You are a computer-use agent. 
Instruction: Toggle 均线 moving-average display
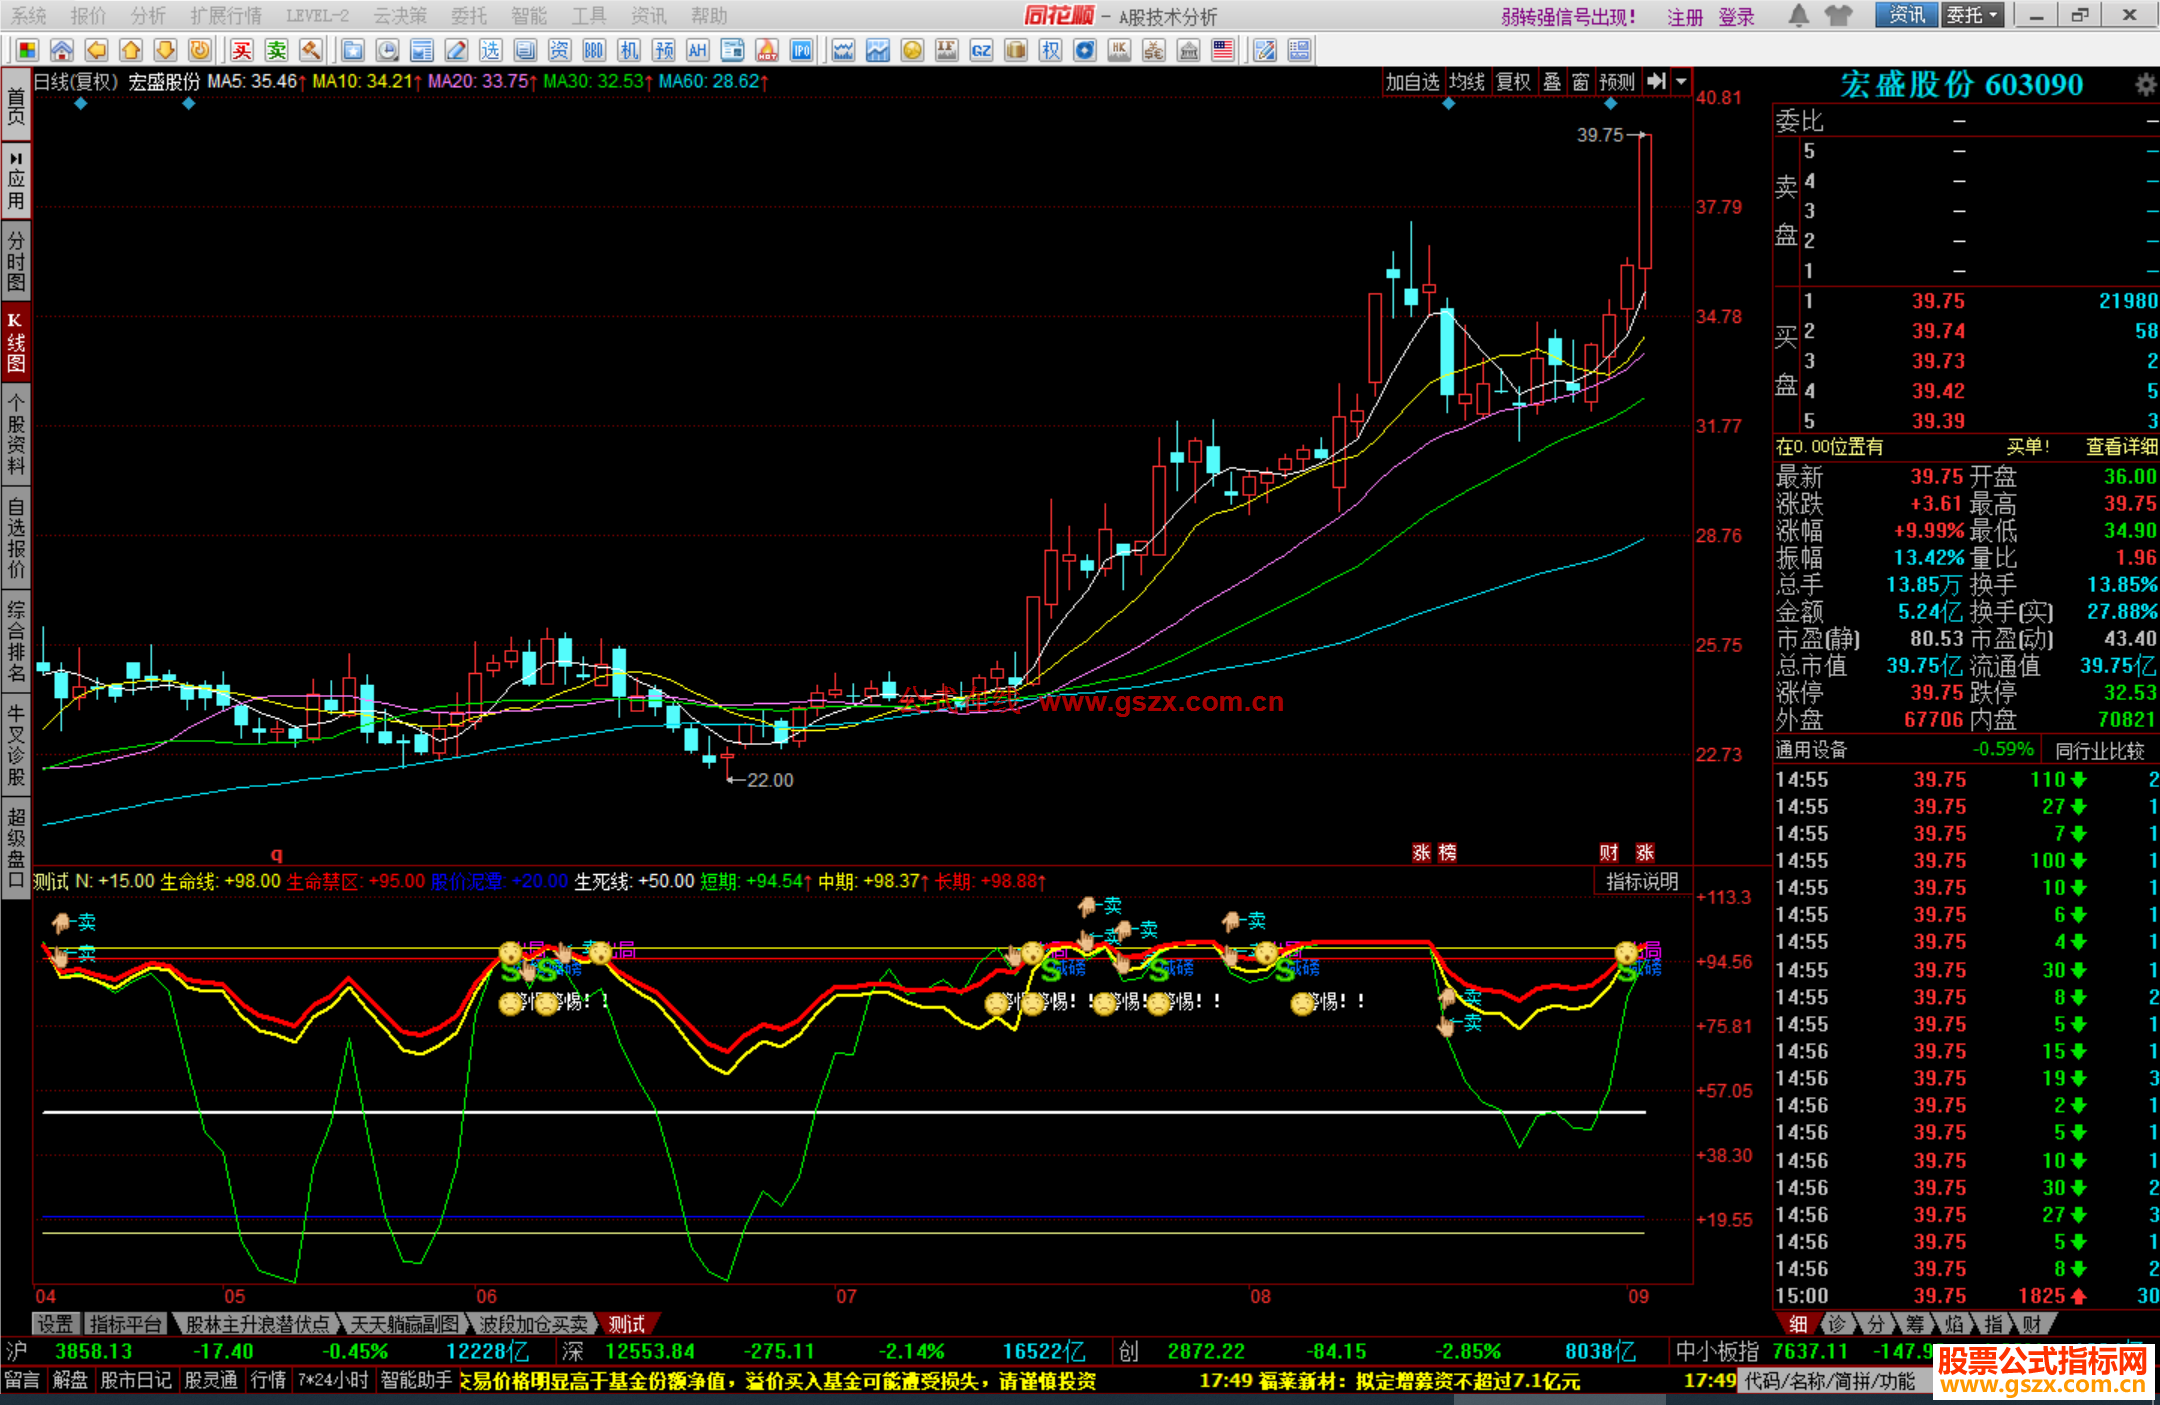coord(1467,82)
